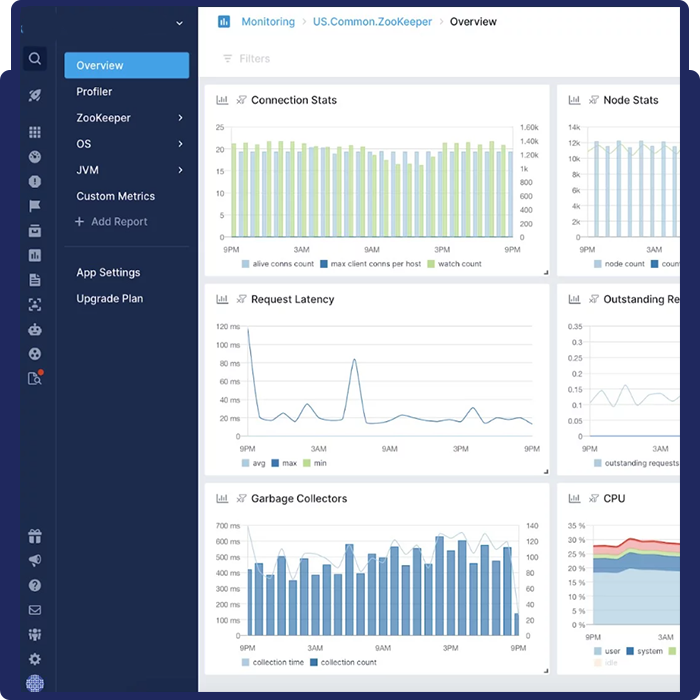Click the search icon in the sidebar
Screen dimensions: 700x700
(35, 59)
